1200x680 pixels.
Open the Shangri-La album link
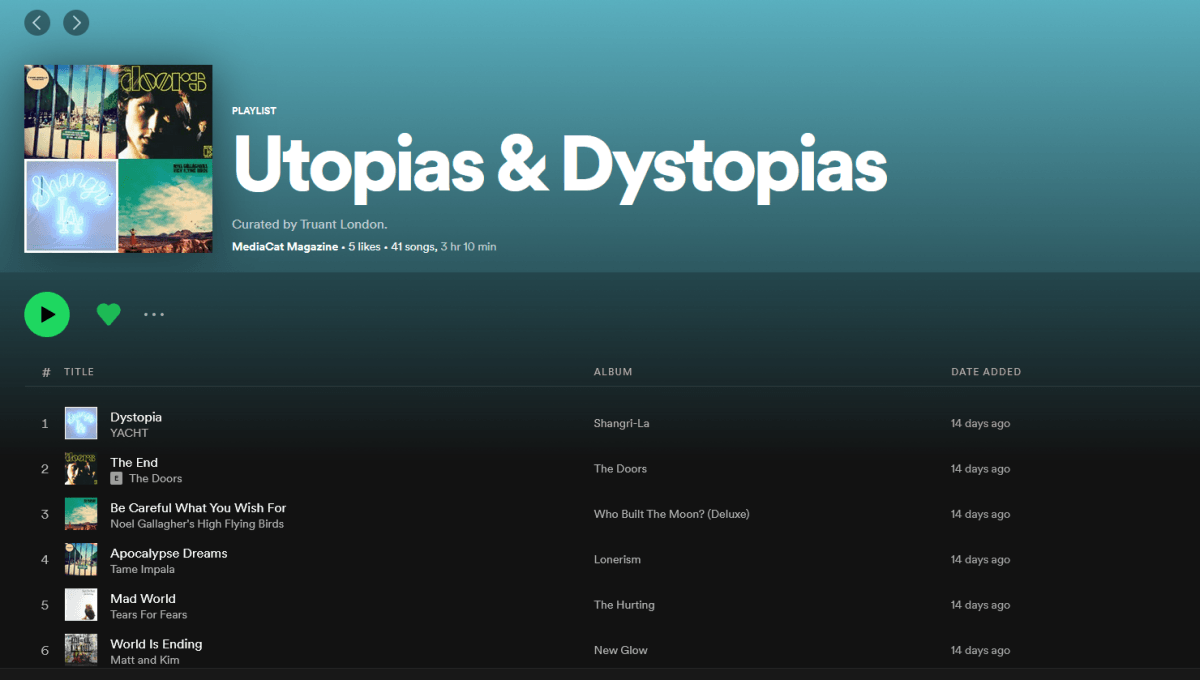621,423
